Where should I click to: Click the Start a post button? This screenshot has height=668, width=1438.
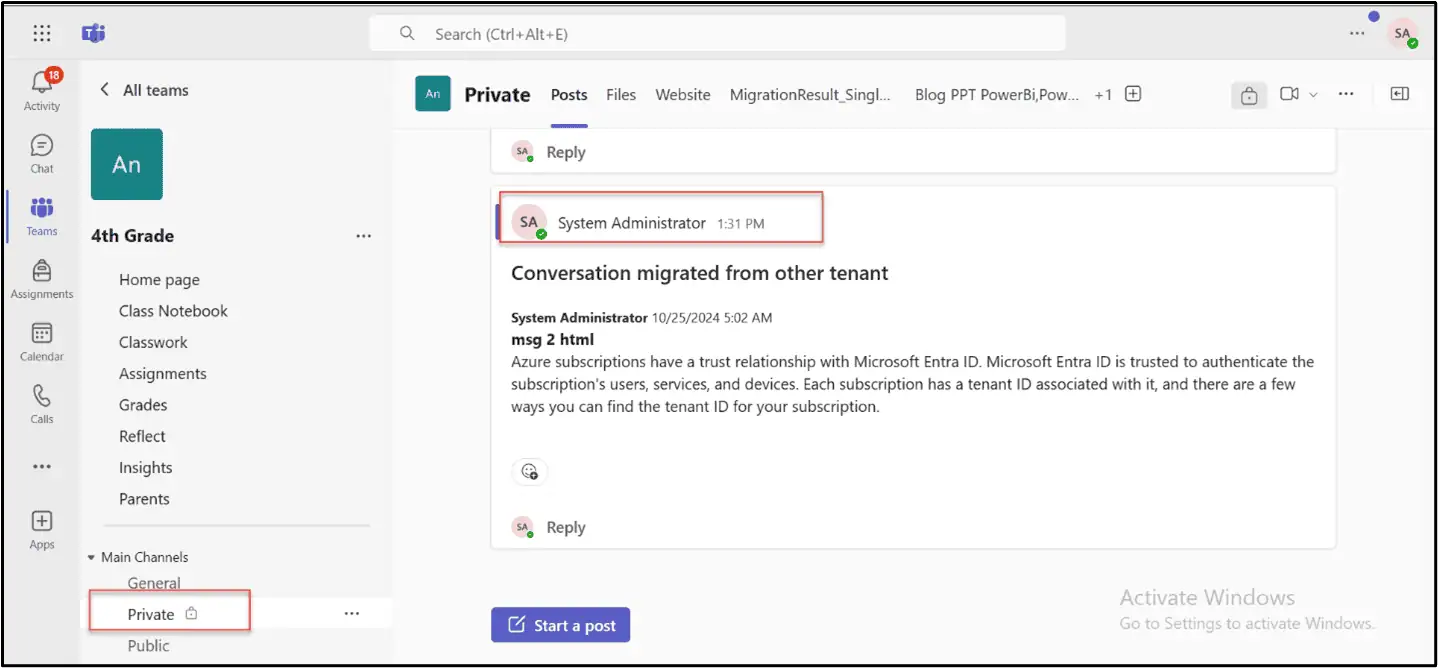pyautogui.click(x=560, y=624)
